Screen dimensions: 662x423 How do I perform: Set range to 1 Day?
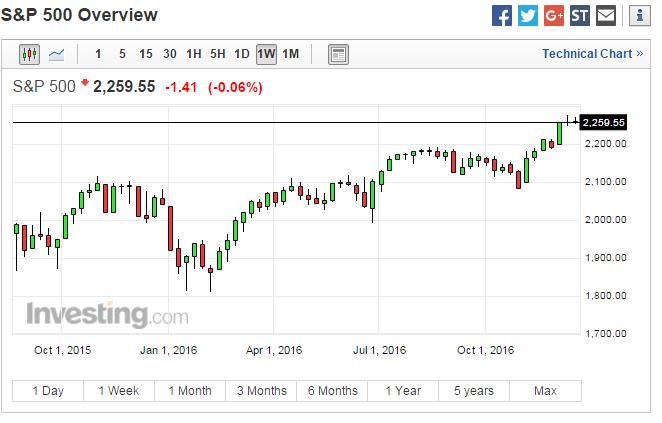point(48,391)
